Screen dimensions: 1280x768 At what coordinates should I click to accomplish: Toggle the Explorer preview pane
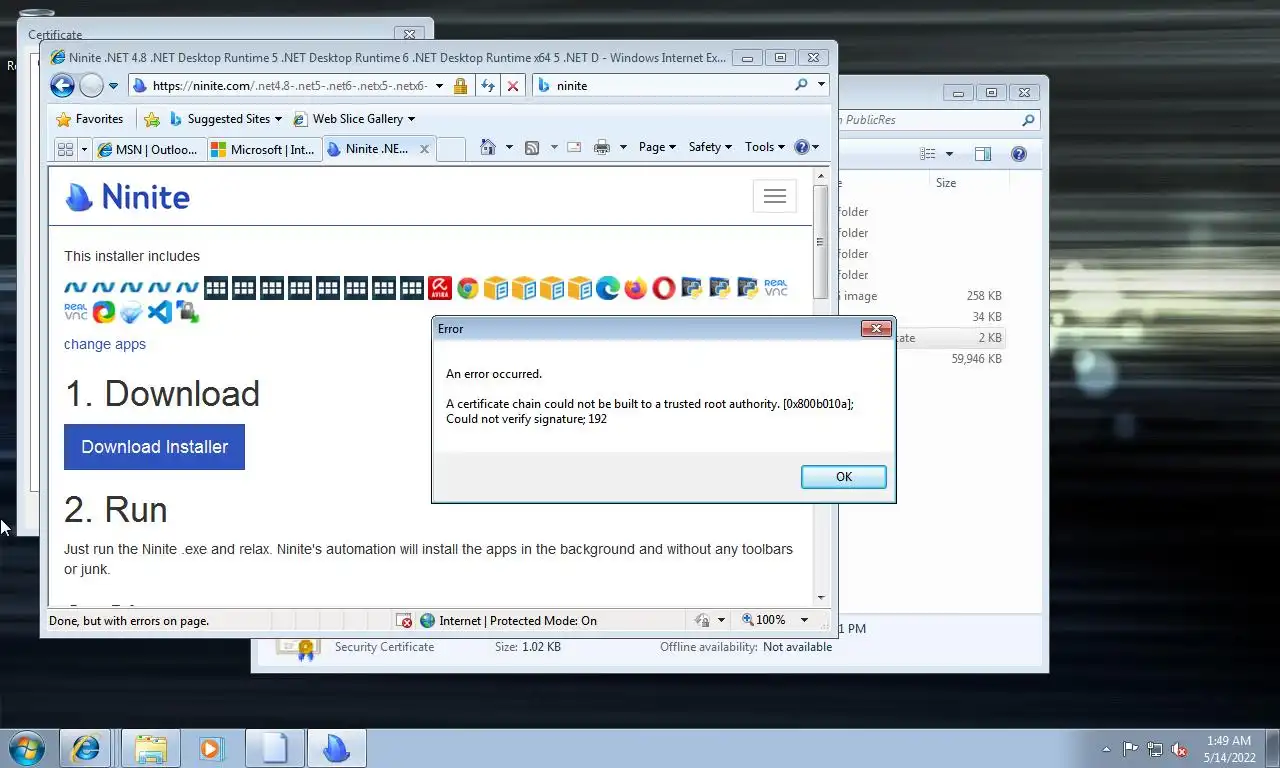983,154
